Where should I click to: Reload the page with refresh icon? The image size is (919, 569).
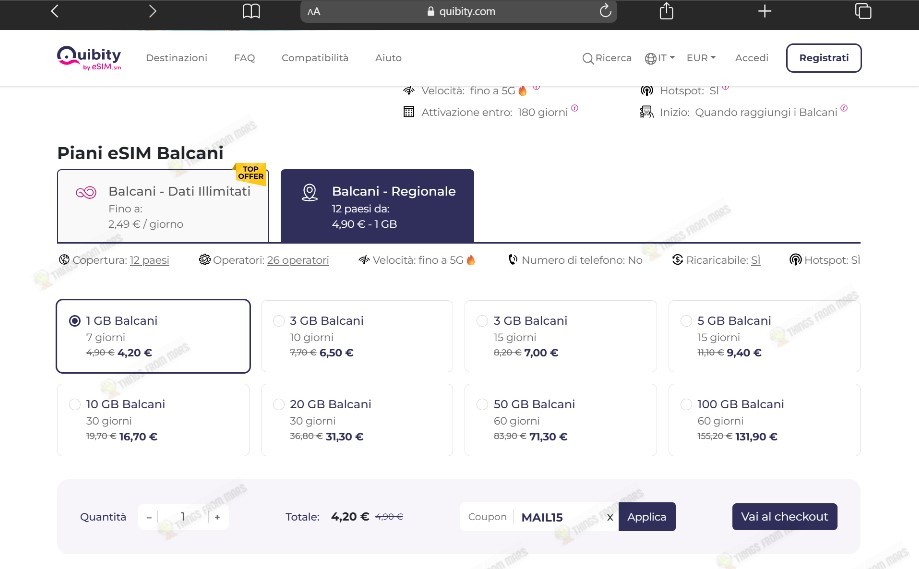click(605, 11)
